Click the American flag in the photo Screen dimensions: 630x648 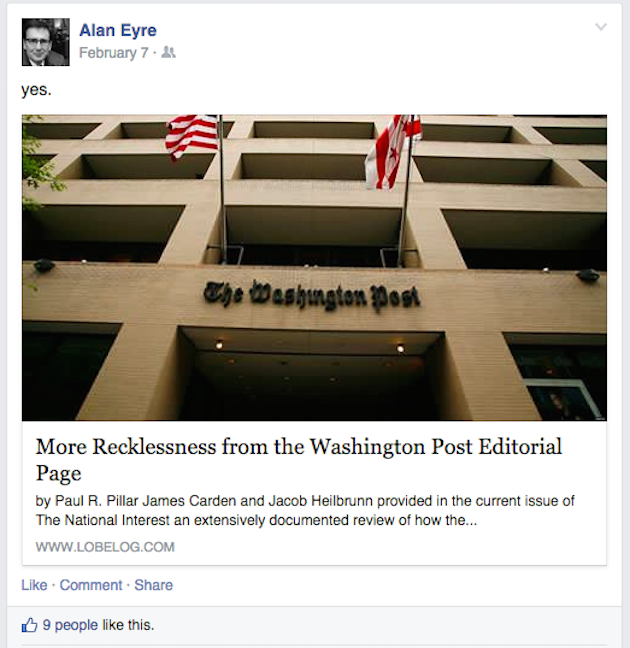[192, 135]
